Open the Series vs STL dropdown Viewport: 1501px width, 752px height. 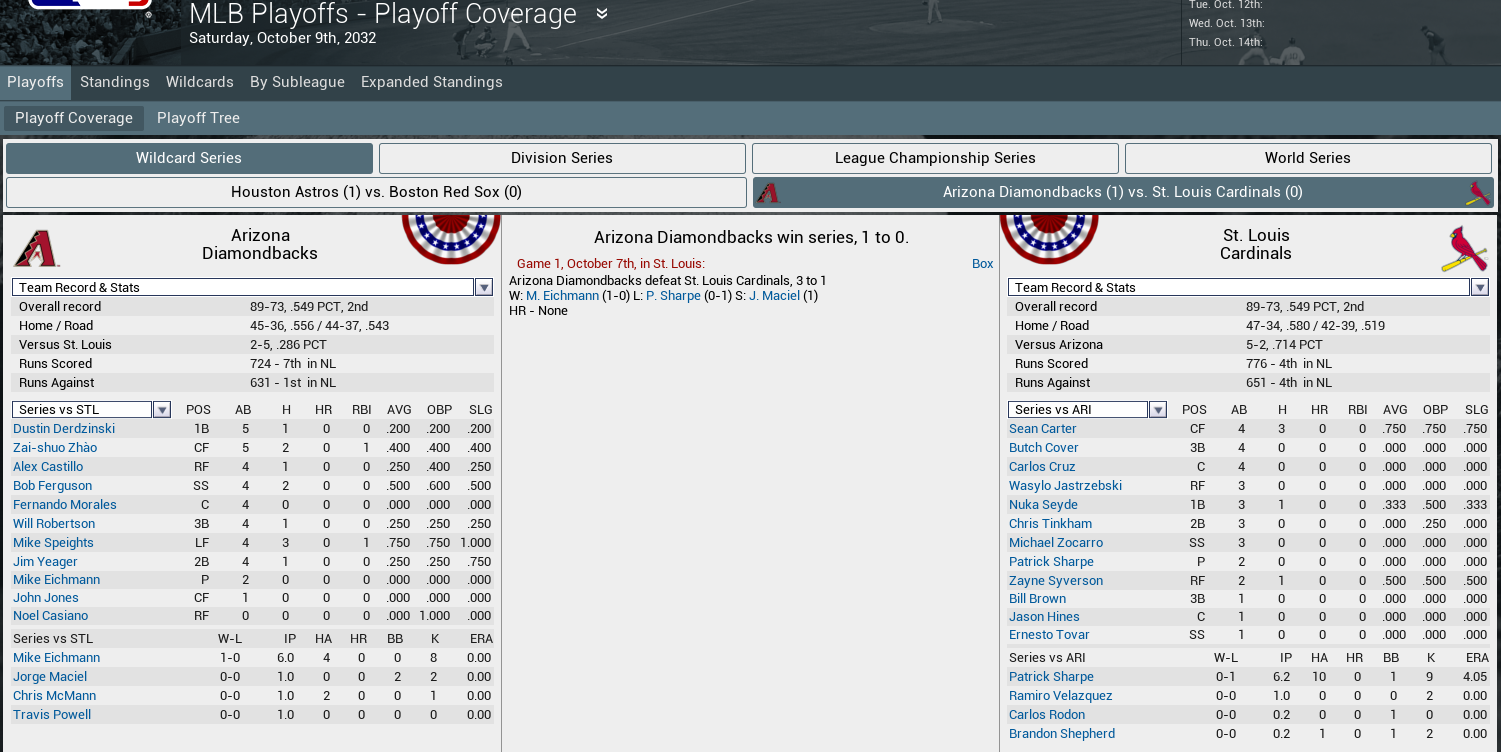point(162,410)
